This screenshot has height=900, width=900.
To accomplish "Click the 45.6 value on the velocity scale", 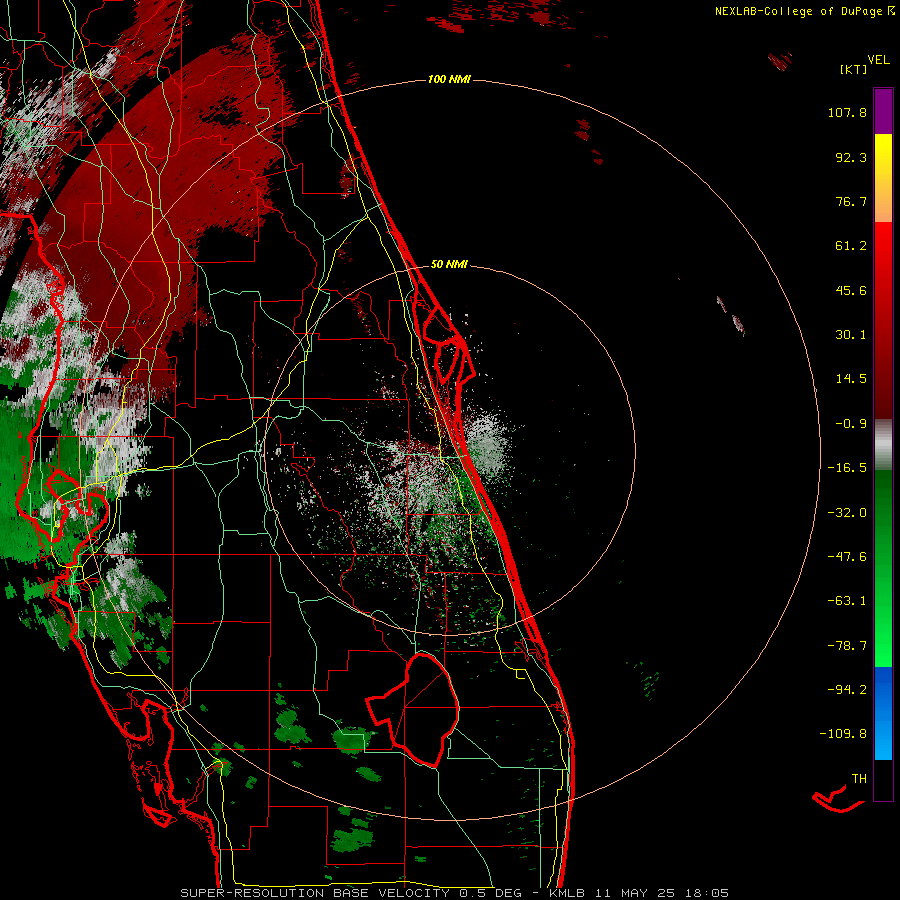I will pyautogui.click(x=851, y=290).
